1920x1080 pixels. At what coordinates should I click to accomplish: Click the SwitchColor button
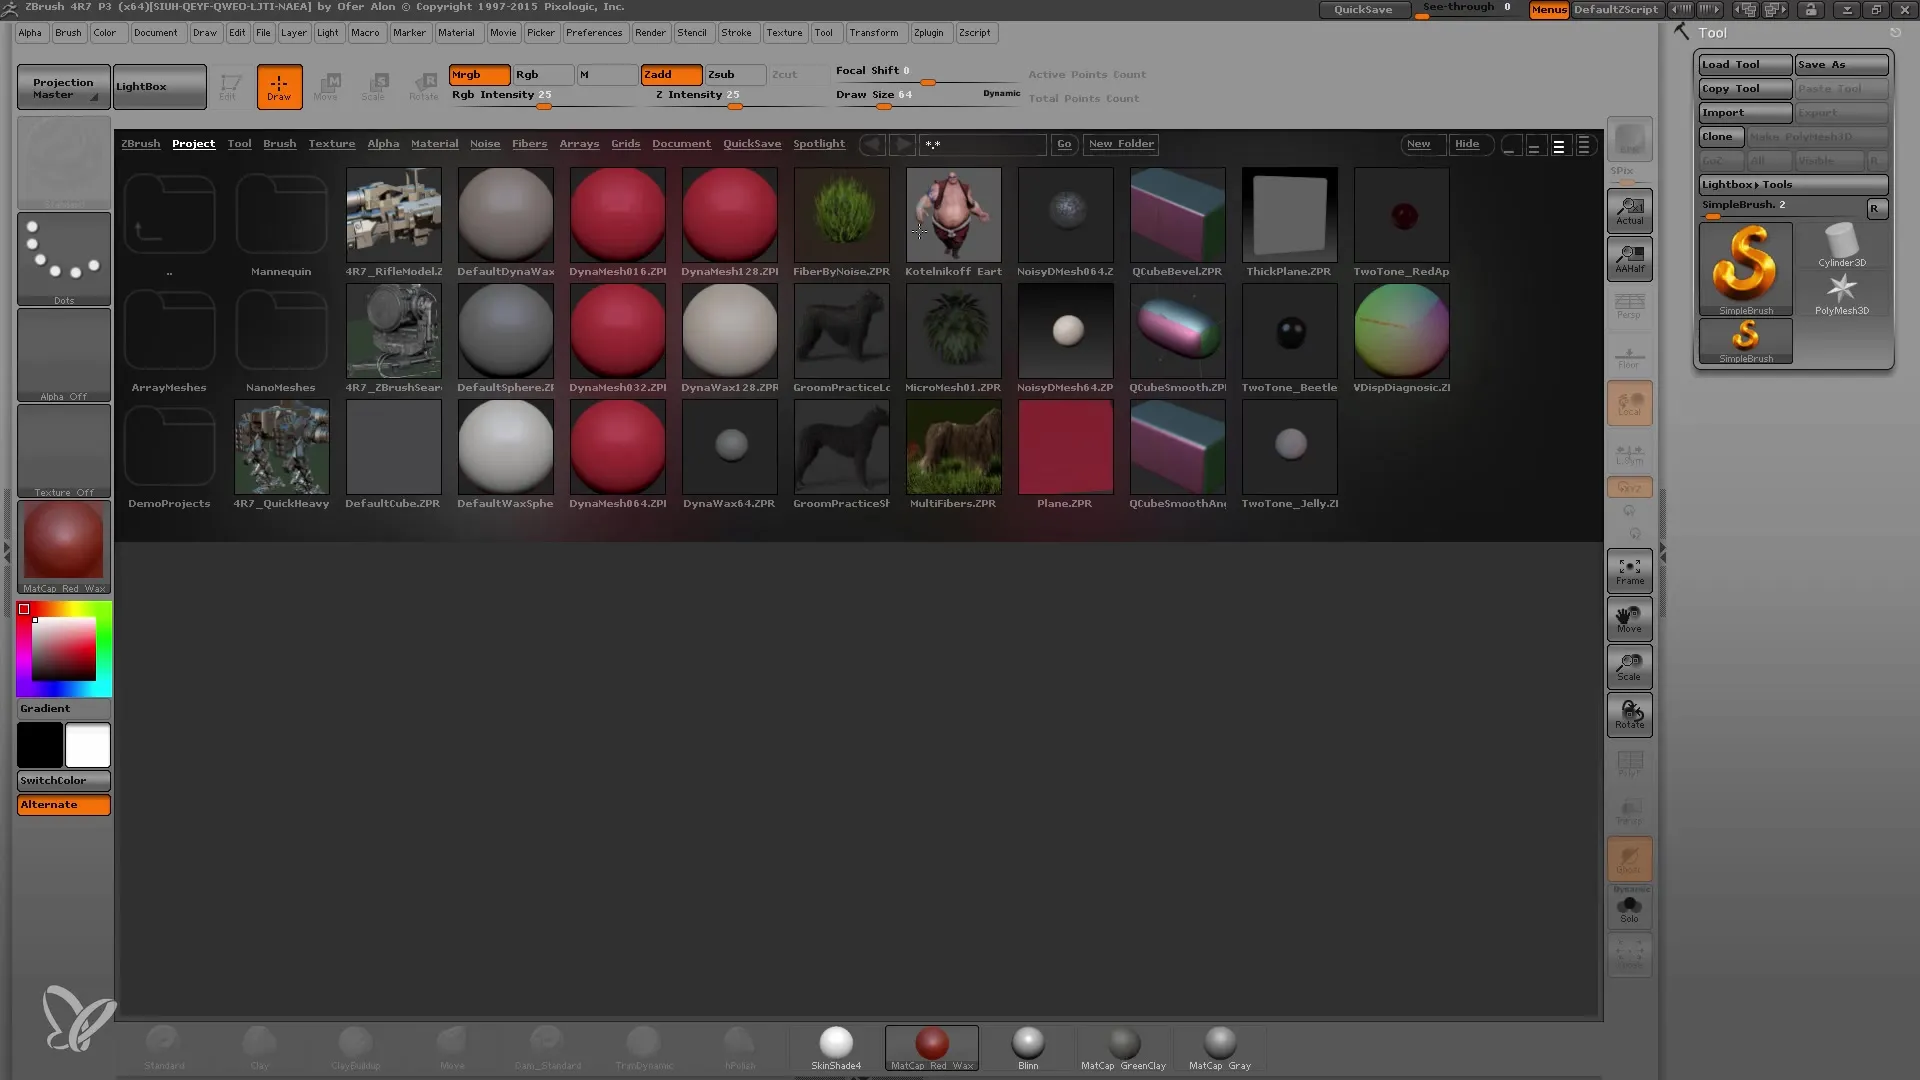coord(64,781)
